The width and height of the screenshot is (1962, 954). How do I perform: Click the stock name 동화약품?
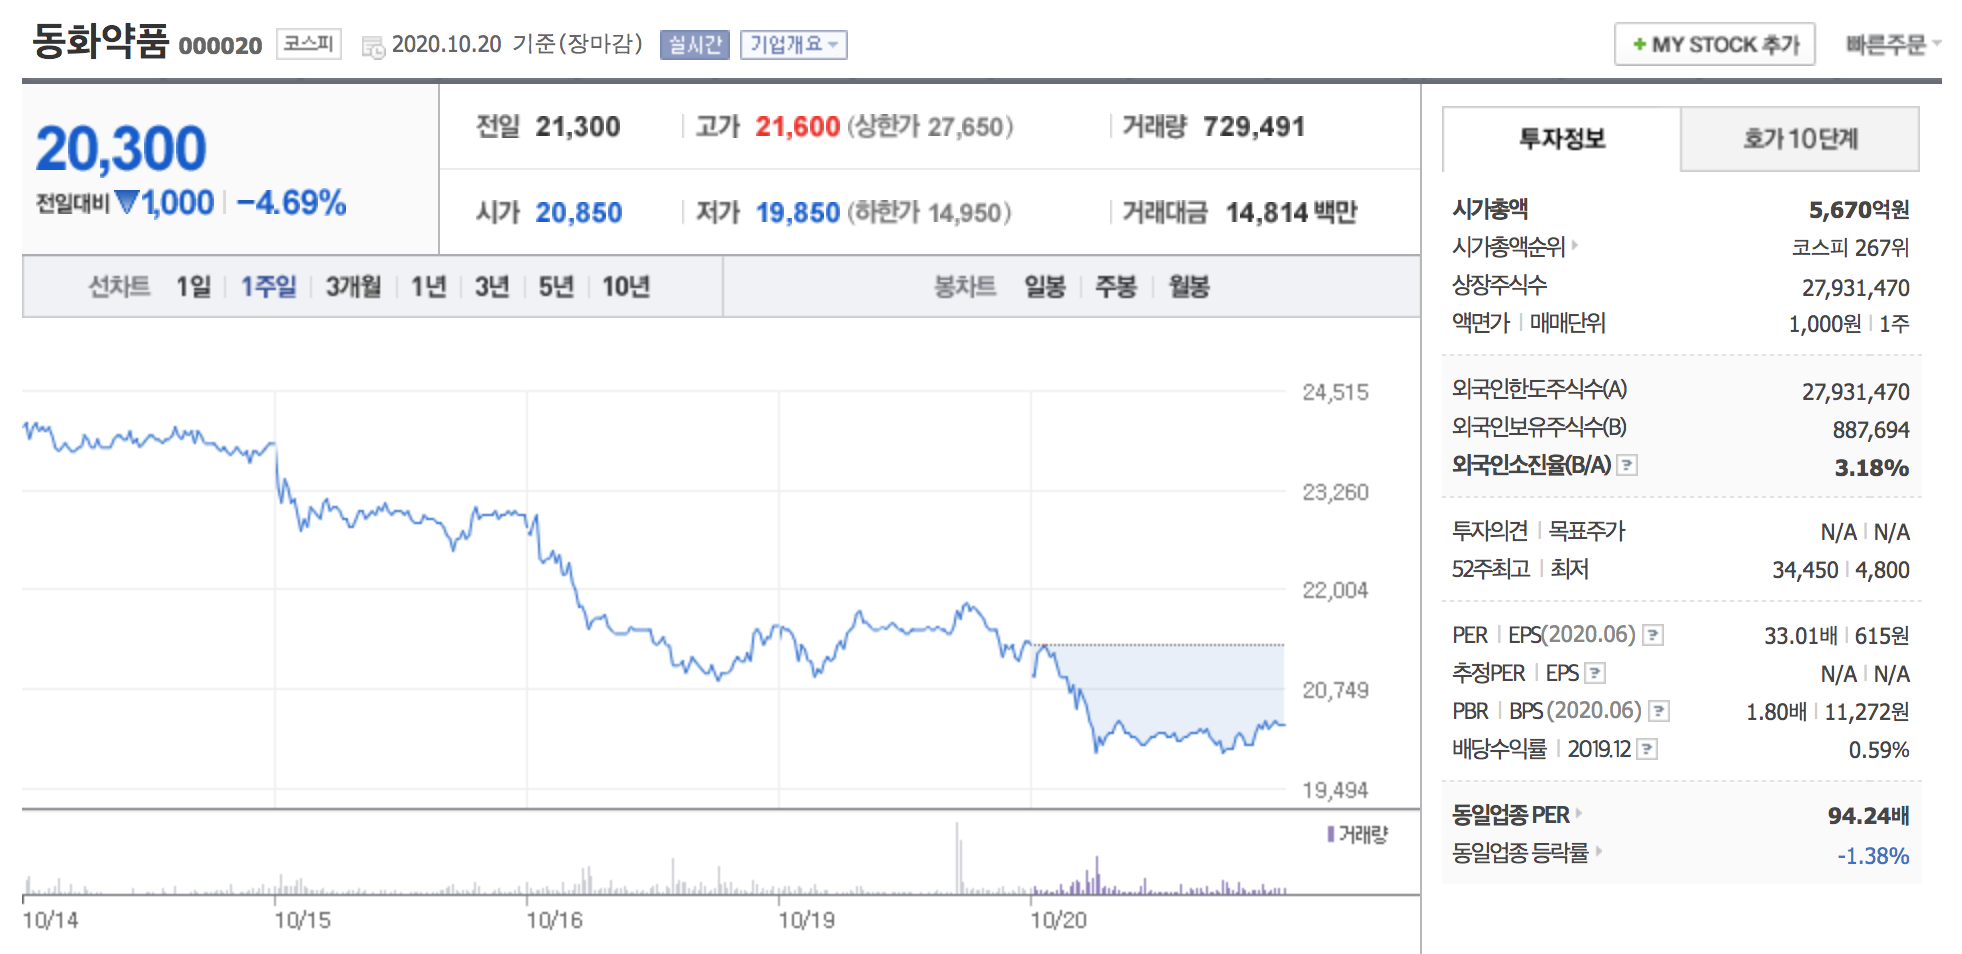[101, 41]
